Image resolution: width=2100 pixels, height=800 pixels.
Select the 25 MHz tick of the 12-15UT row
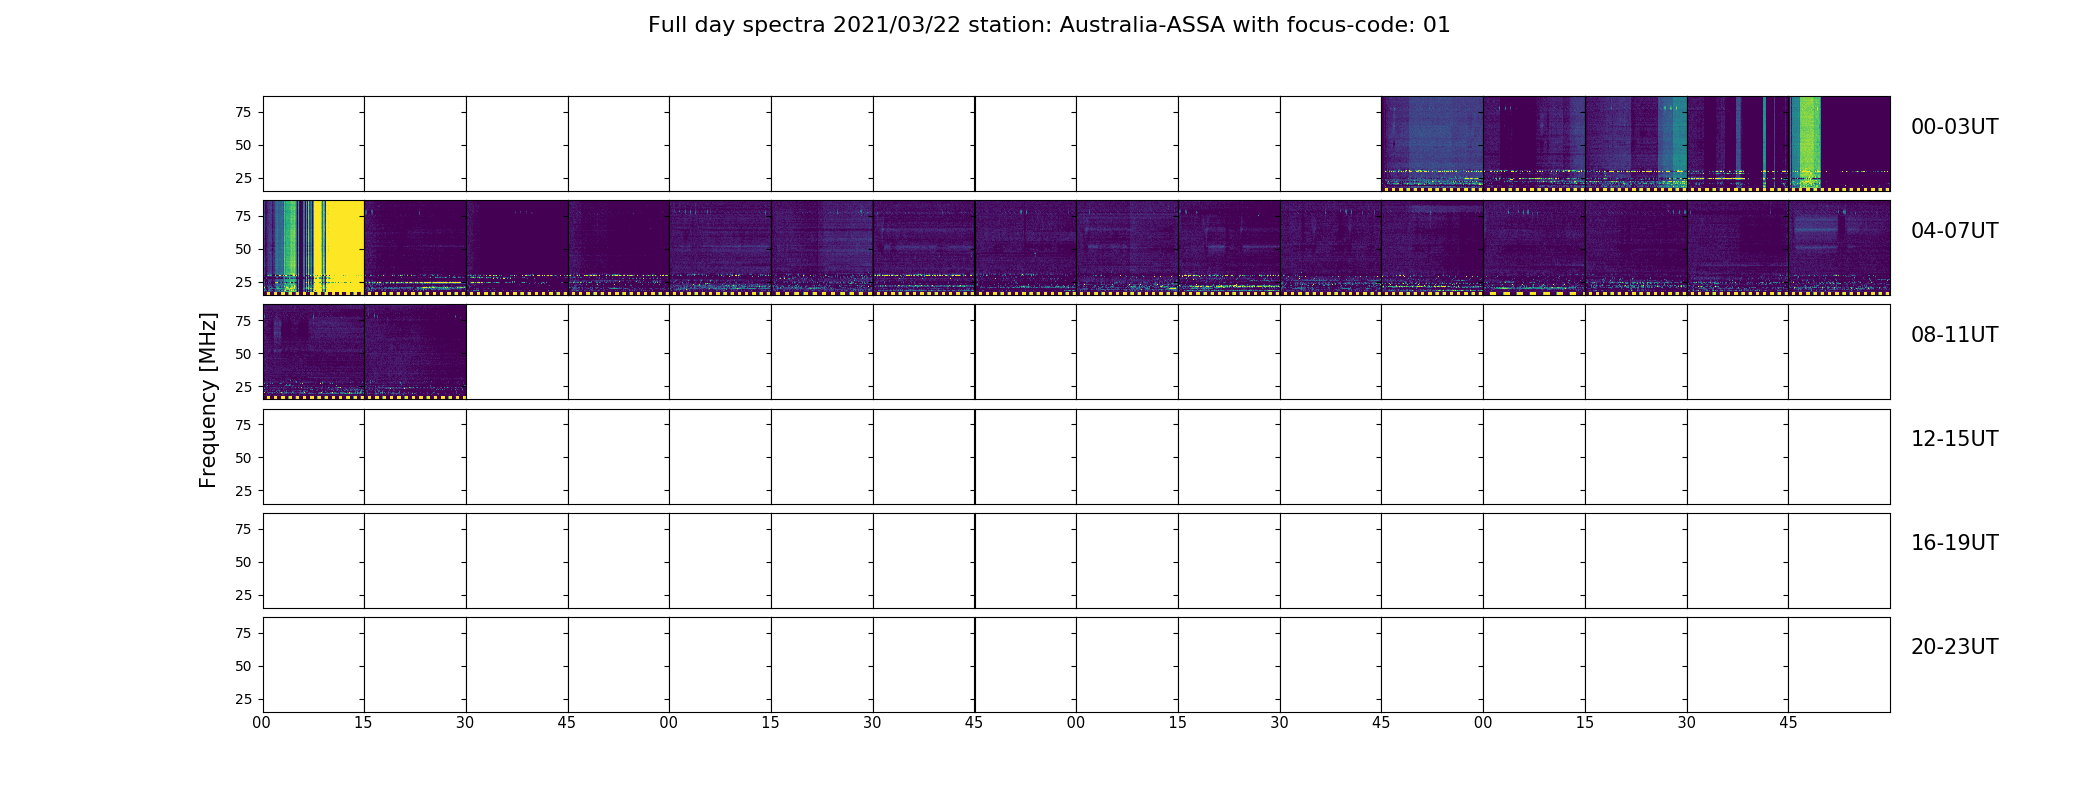click(x=243, y=491)
